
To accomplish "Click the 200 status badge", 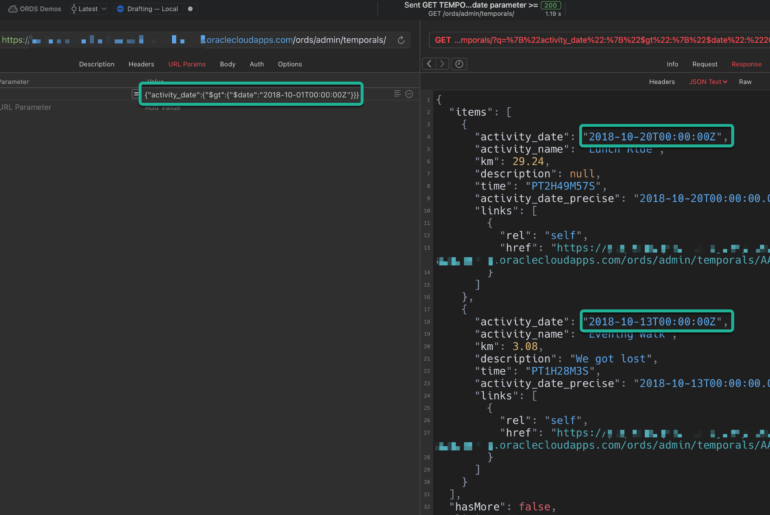I will (x=550, y=5).
